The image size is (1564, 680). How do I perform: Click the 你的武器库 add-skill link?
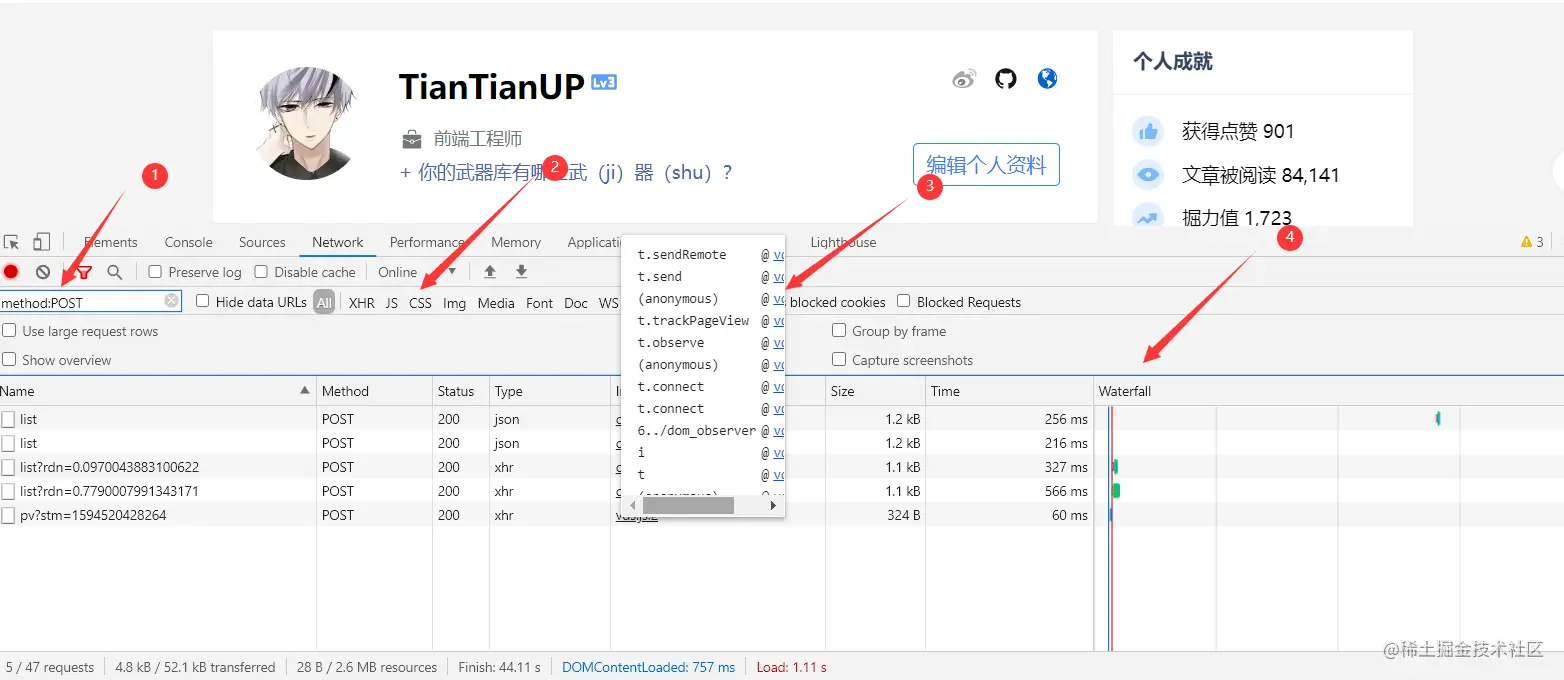(566, 172)
